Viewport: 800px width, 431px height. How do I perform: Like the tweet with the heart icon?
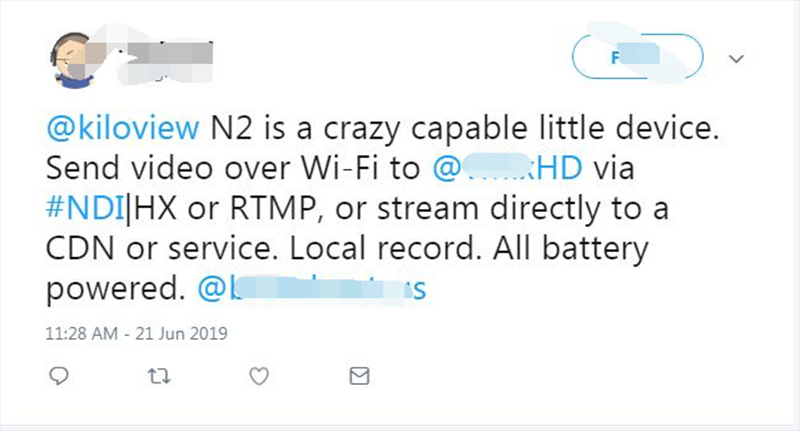(258, 376)
